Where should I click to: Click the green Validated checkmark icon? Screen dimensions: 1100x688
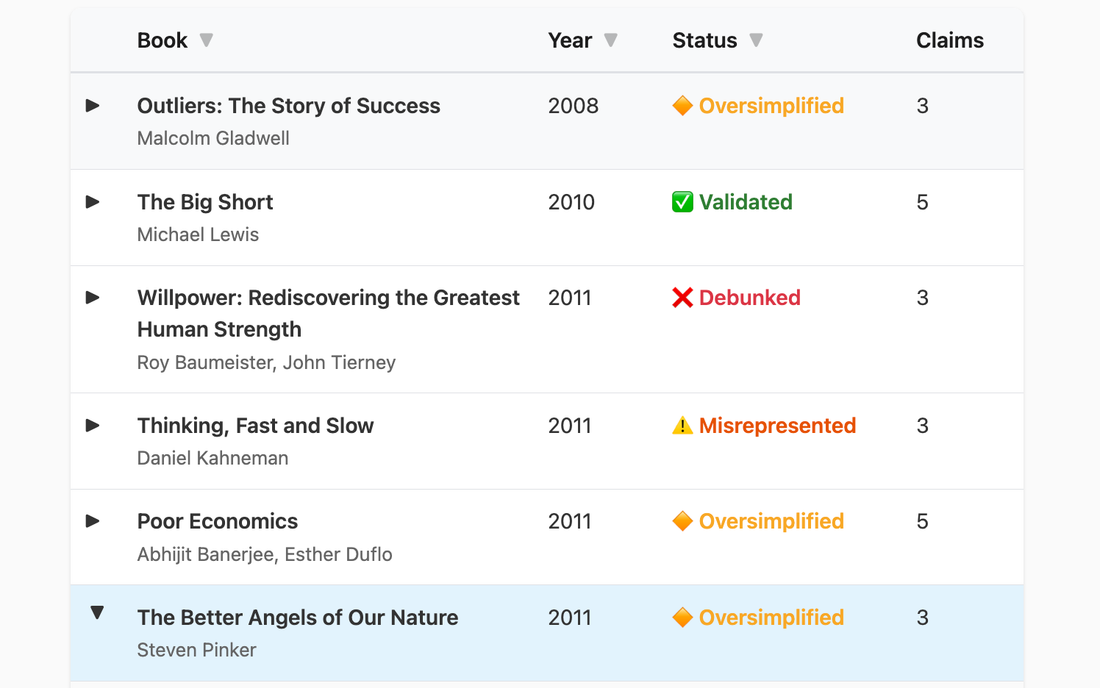pyautogui.click(x=682, y=202)
